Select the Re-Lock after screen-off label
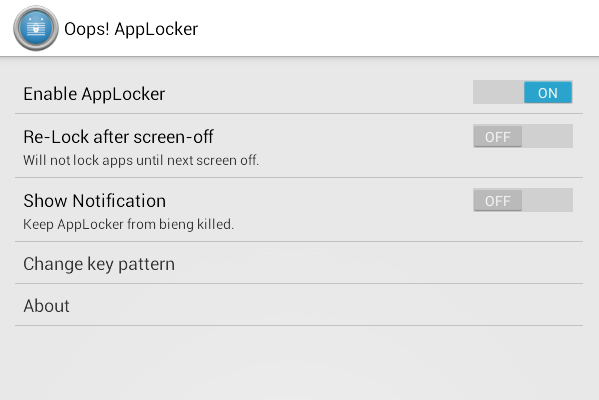This screenshot has height=400, width=599. [118, 137]
